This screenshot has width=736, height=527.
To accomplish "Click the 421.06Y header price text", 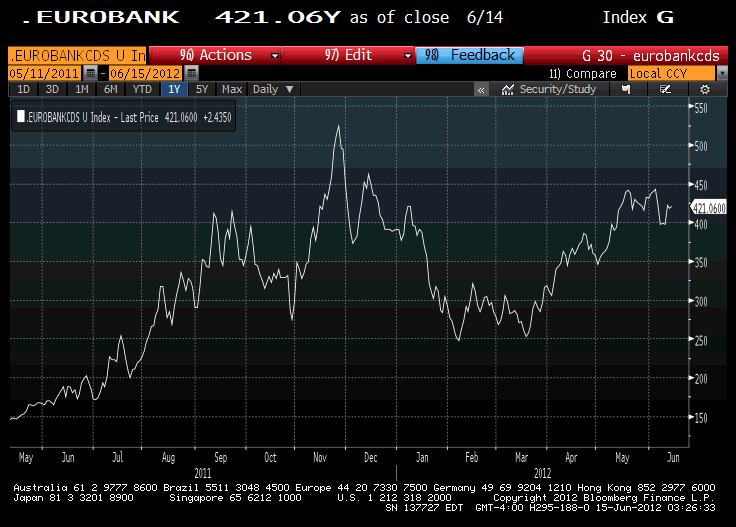I will click(277, 17).
